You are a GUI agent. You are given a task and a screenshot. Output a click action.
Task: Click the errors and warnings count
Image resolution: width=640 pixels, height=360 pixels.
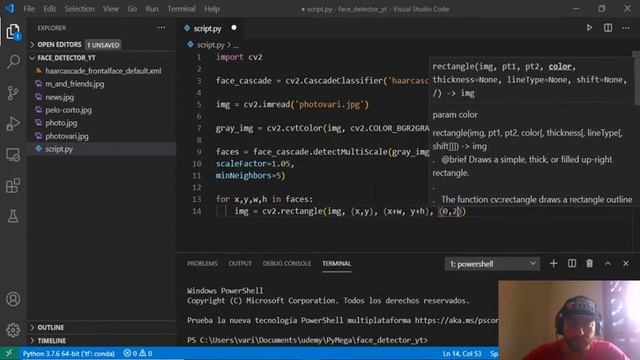point(138,353)
